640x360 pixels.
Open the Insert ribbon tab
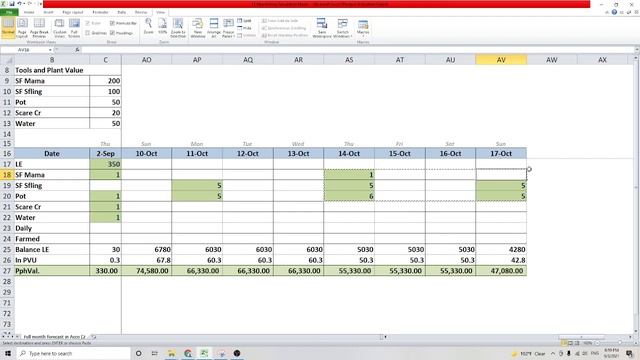48,12
